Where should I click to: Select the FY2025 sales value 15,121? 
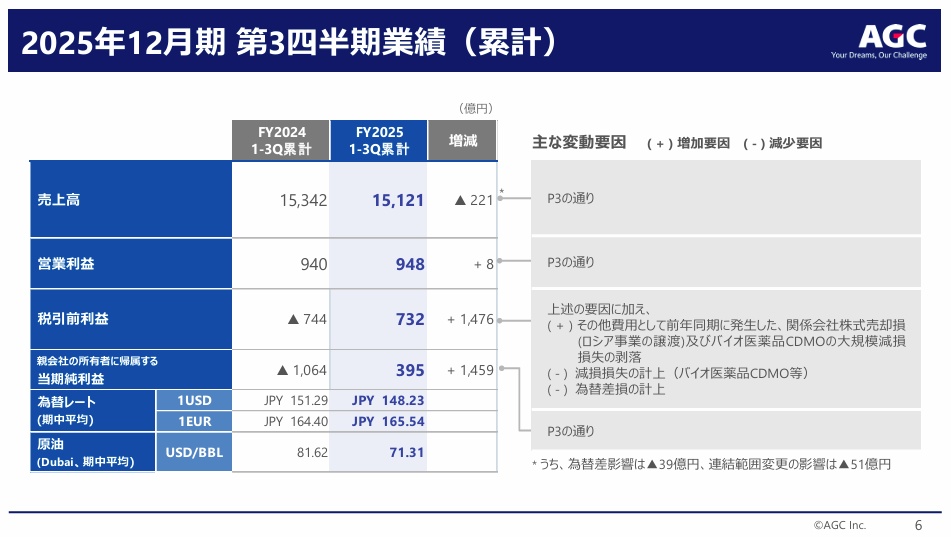[398, 200]
